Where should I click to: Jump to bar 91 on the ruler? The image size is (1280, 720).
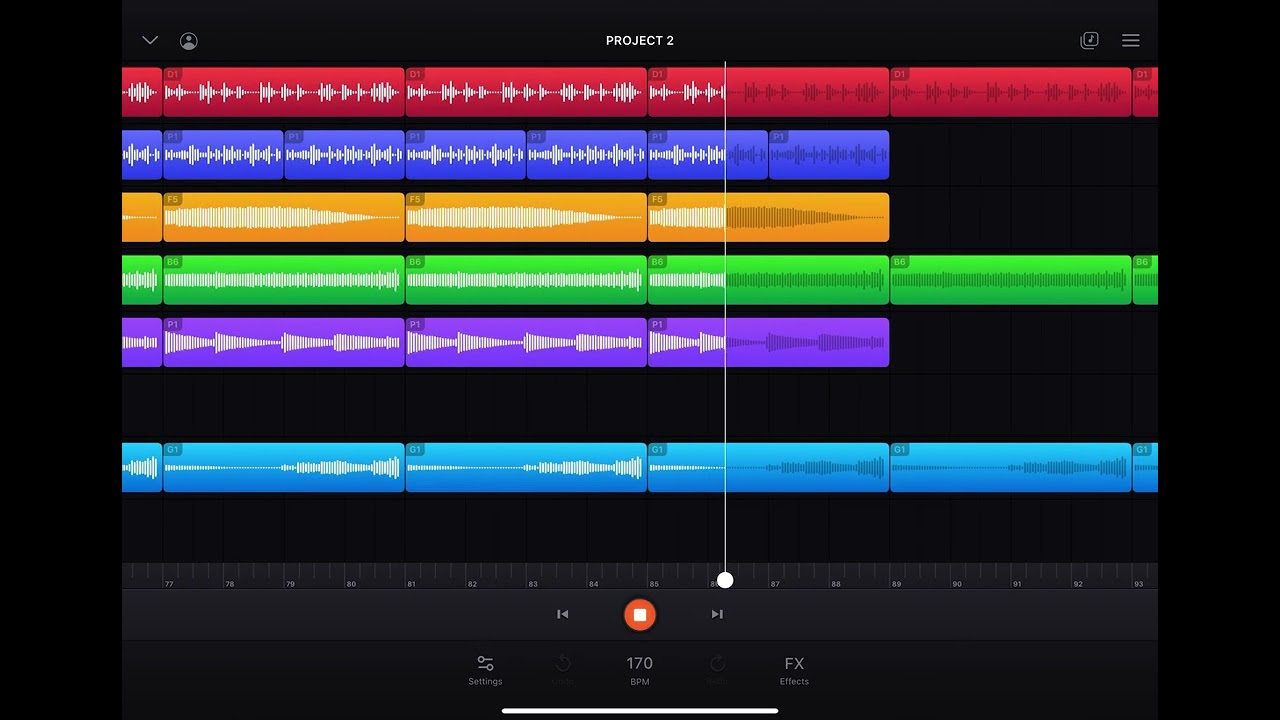[1017, 584]
